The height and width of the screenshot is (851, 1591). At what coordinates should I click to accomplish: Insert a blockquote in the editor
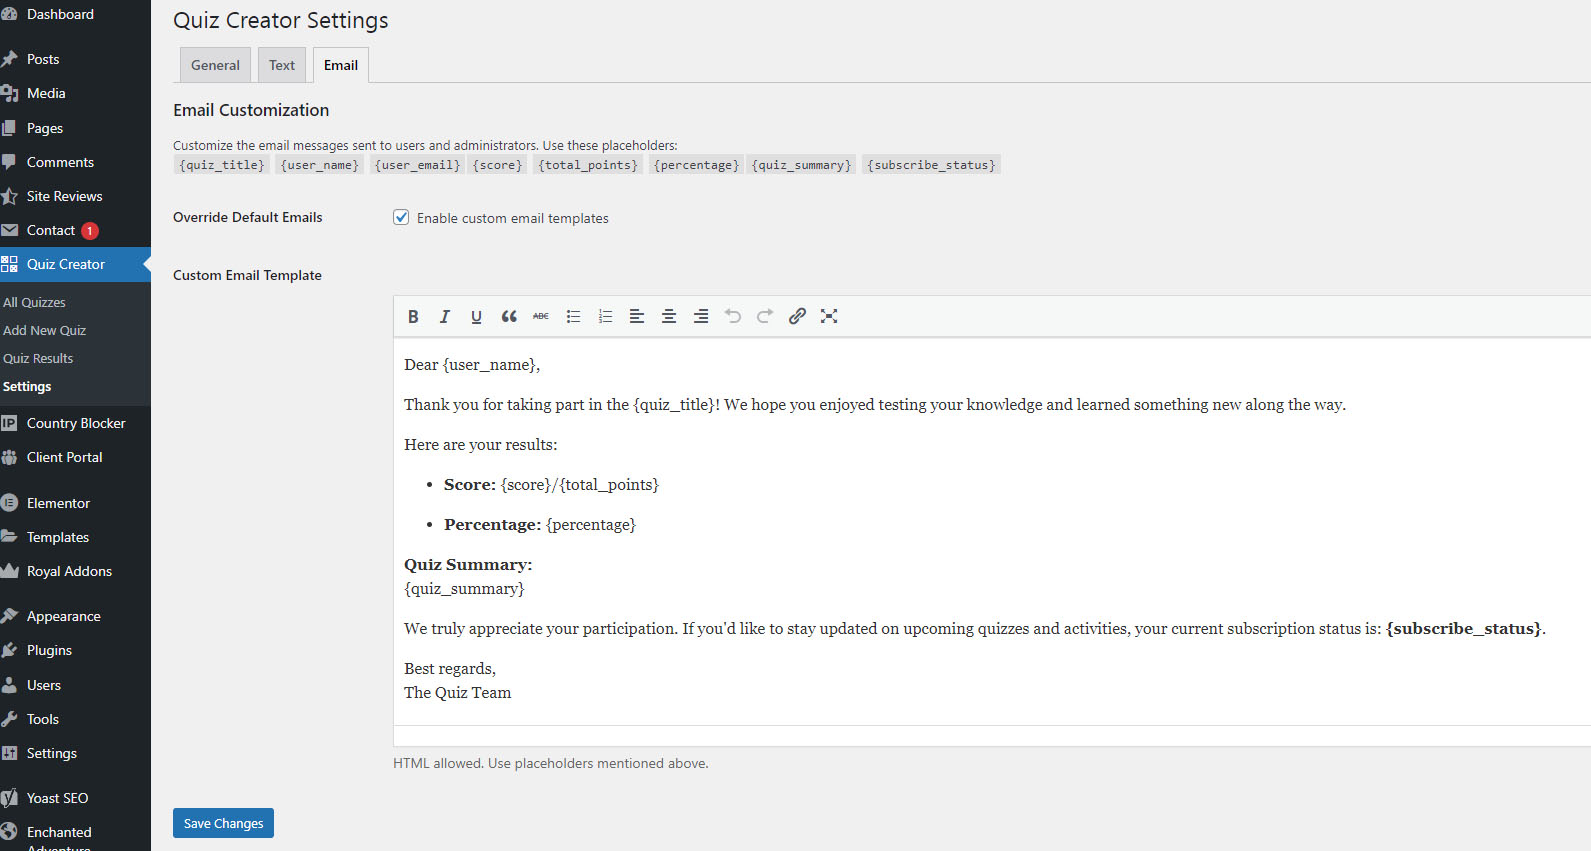tap(509, 316)
